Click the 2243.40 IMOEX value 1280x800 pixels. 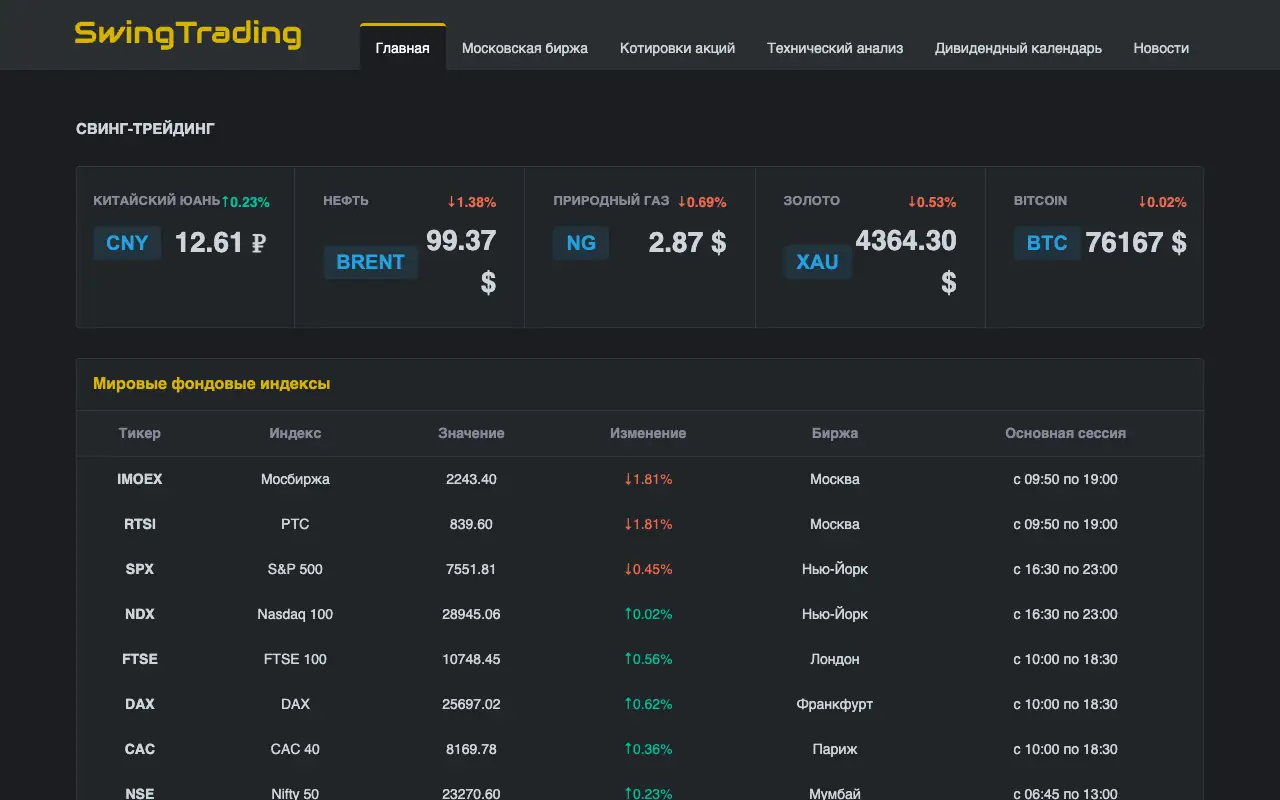click(x=471, y=479)
